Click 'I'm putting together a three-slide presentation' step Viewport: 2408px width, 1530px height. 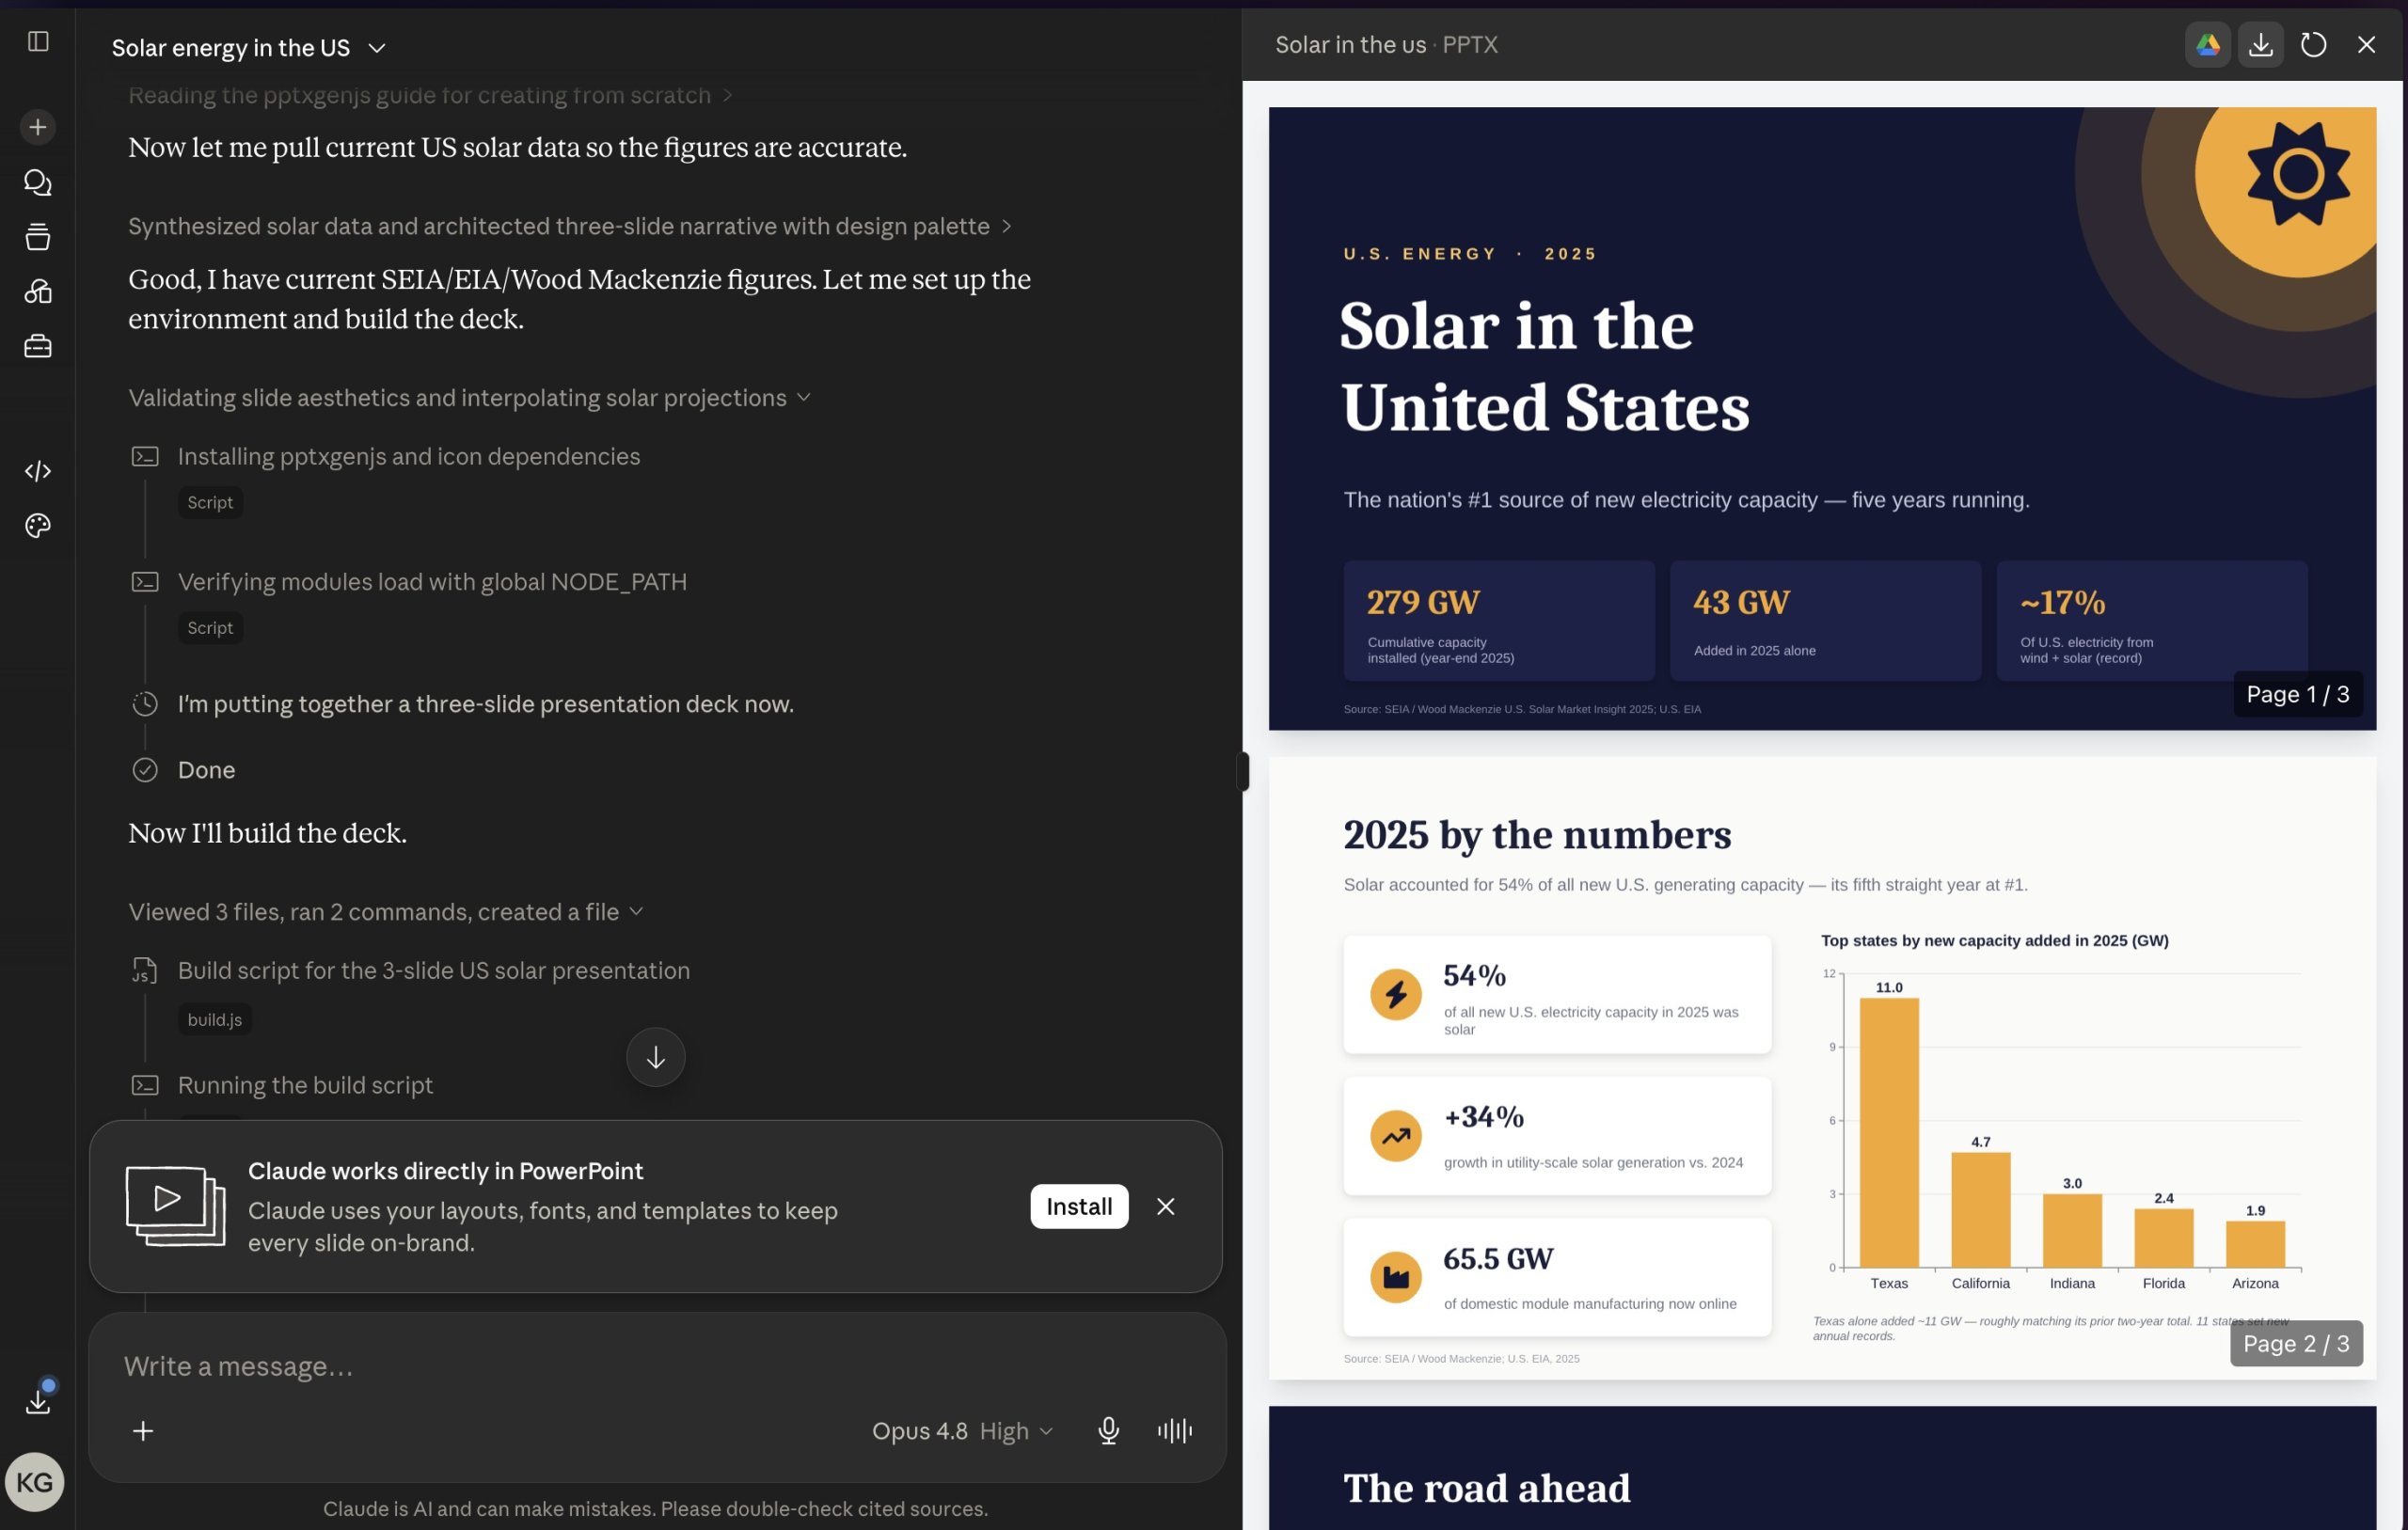[x=486, y=704]
